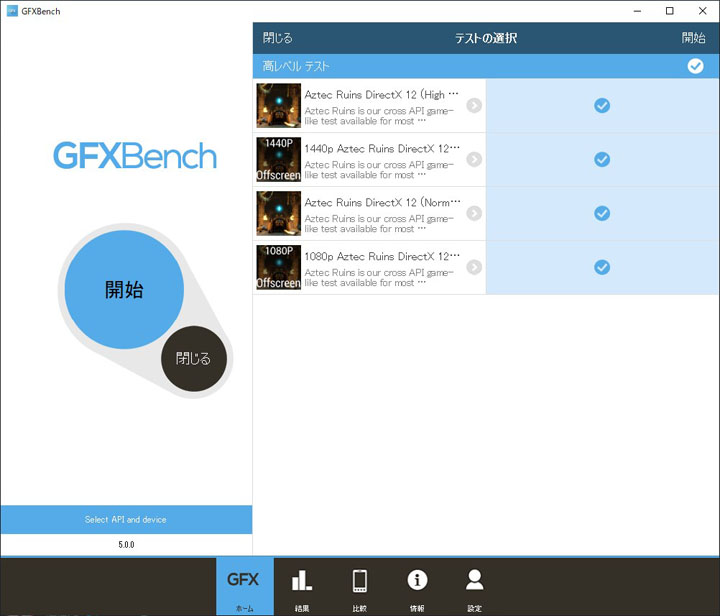The width and height of the screenshot is (720, 616).
Task: Click the 1080P Offscreen thumbnail
Action: click(279, 267)
